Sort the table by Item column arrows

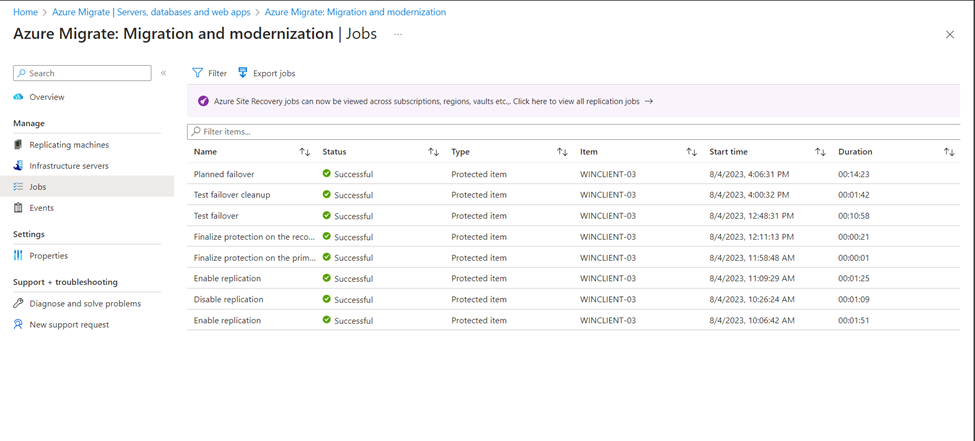click(x=691, y=152)
